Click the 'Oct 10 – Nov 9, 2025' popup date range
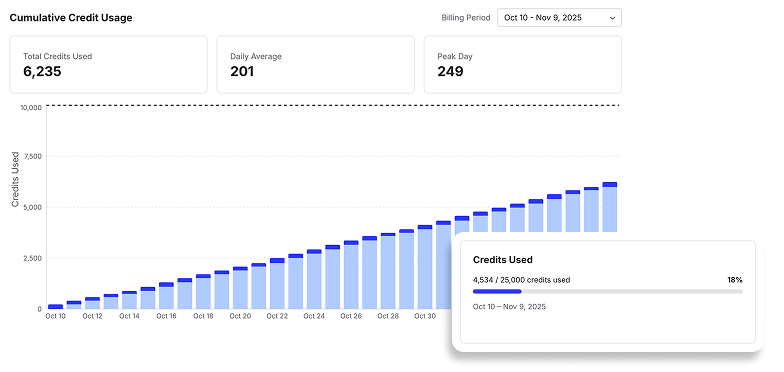Viewport: 784px width, 372px height. coord(510,306)
